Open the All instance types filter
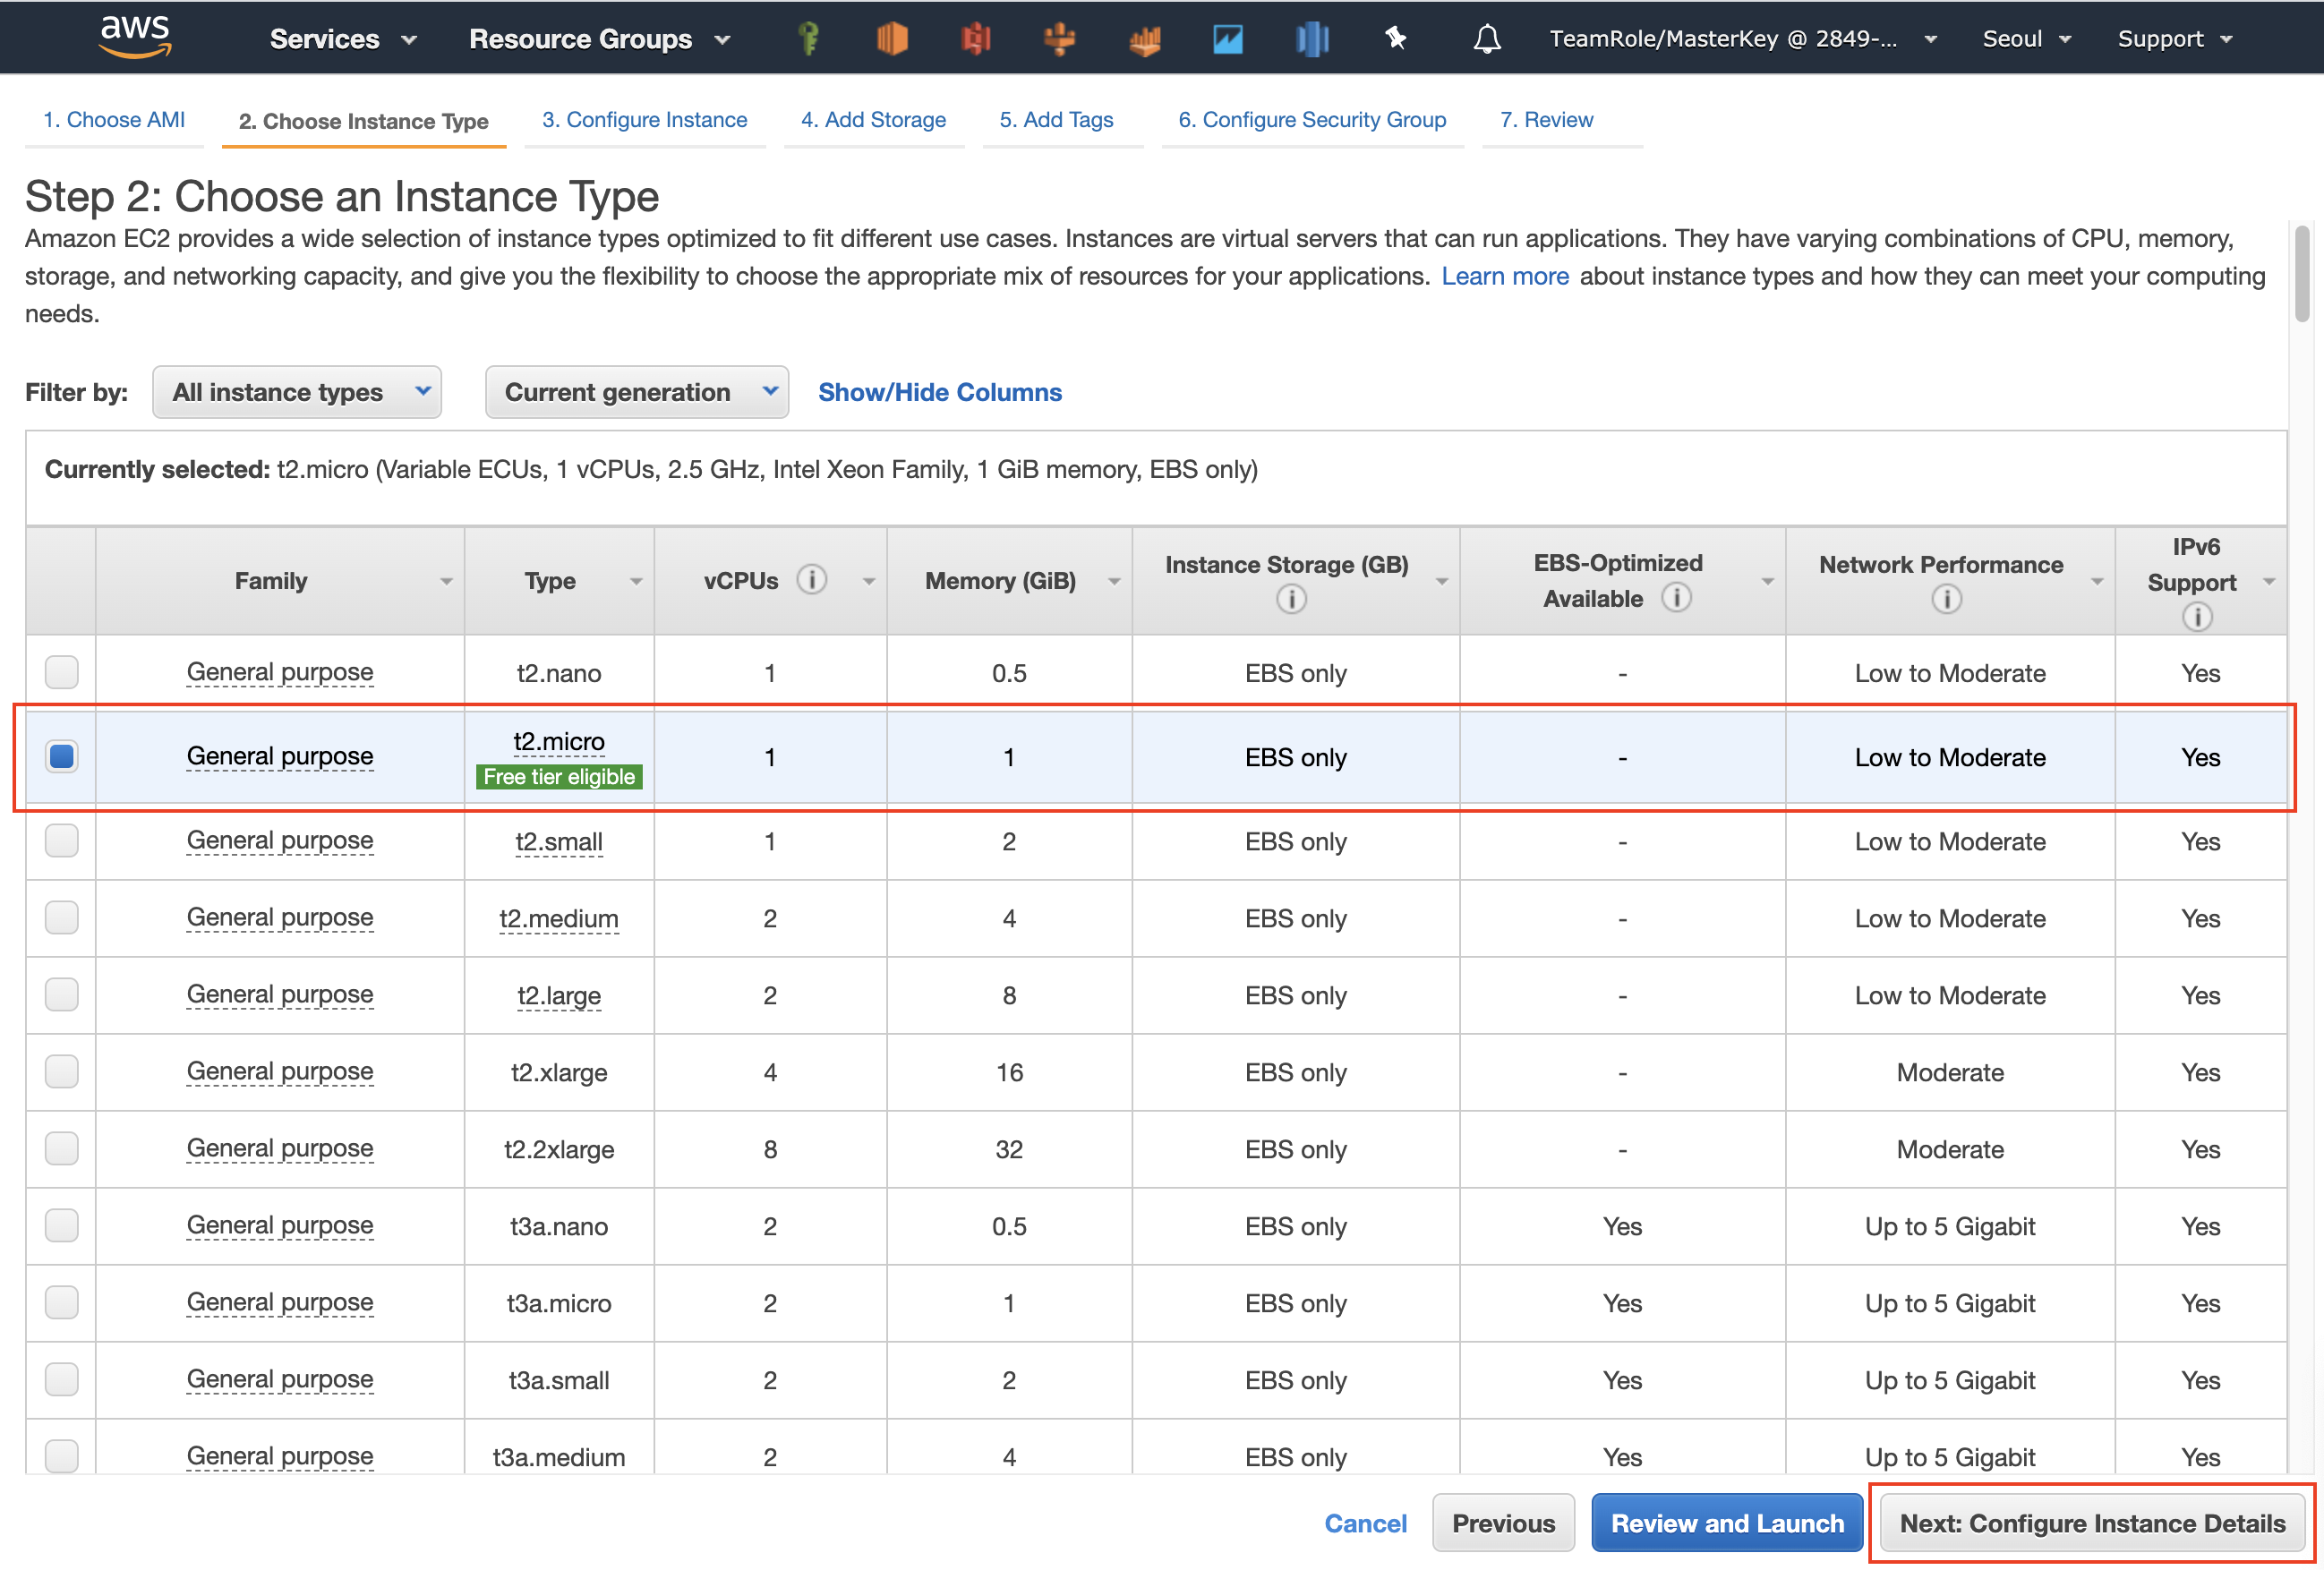Screen dimensions: 2324x1570 click(297, 392)
